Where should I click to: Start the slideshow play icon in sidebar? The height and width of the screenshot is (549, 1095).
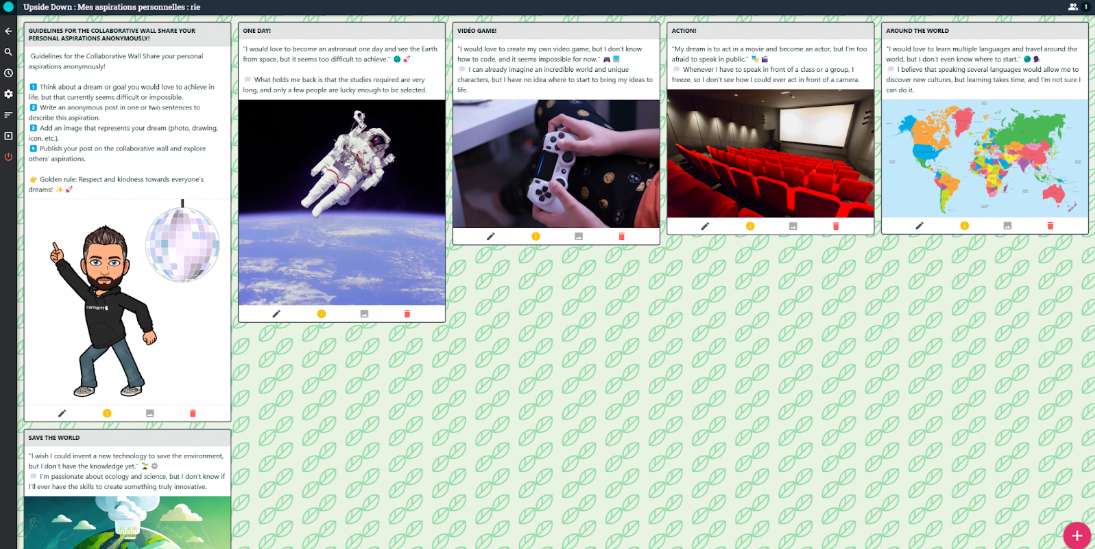click(8, 136)
